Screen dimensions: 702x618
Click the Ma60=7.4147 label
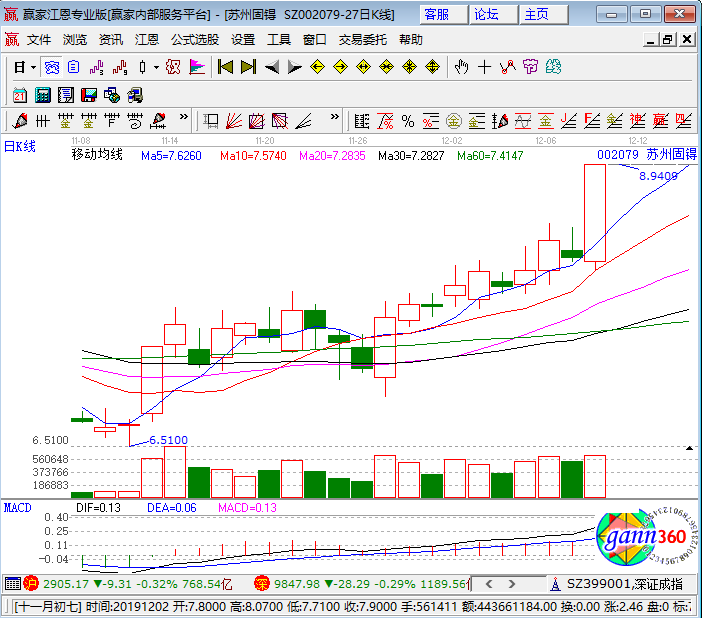490,156
